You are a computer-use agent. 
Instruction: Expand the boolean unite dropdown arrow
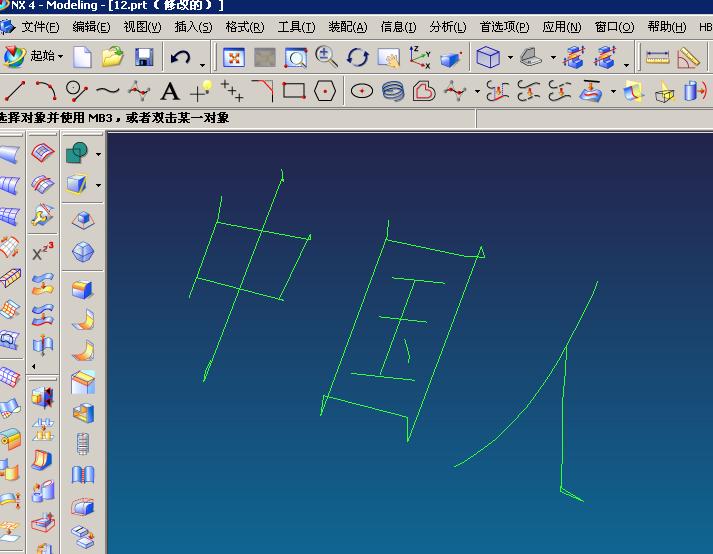click(98, 154)
